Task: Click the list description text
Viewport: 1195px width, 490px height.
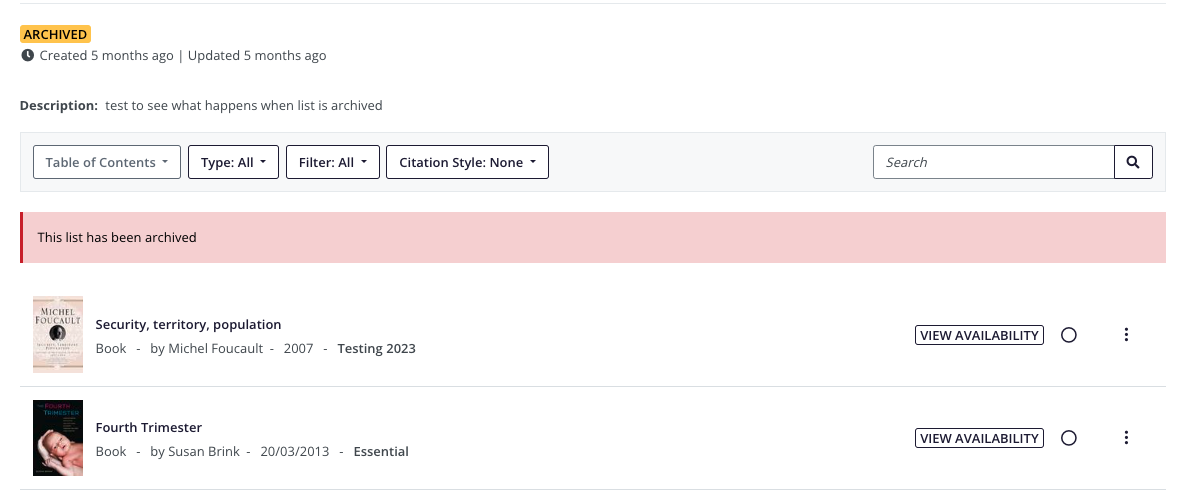Action: pyautogui.click(x=244, y=106)
